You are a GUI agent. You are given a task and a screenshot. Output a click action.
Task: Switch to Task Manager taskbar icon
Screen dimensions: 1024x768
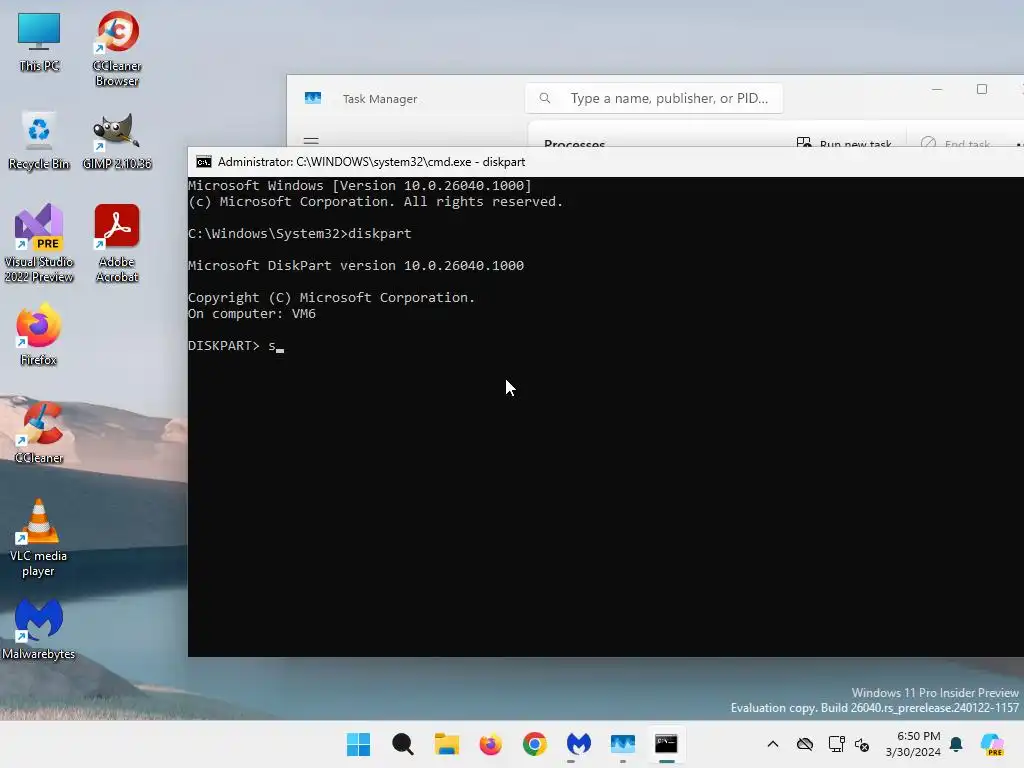point(622,744)
